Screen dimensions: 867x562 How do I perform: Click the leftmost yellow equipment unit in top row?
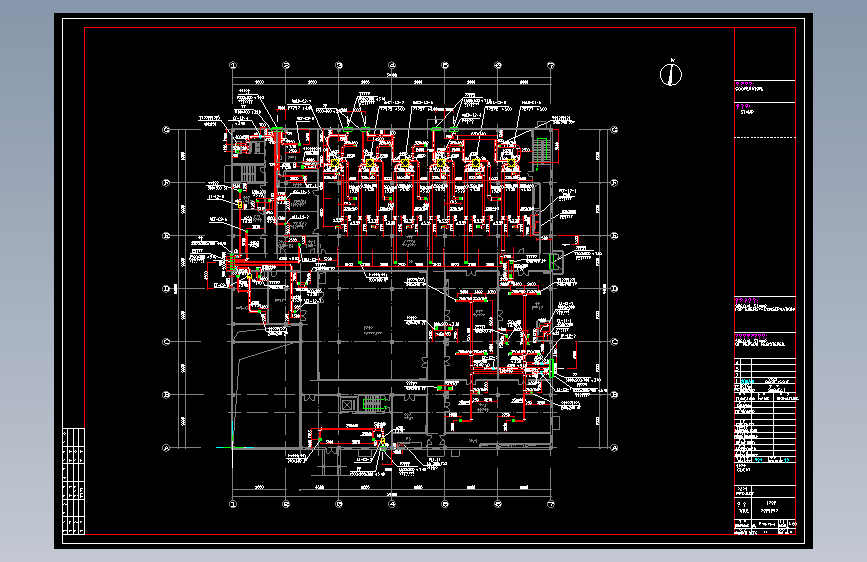335,163
